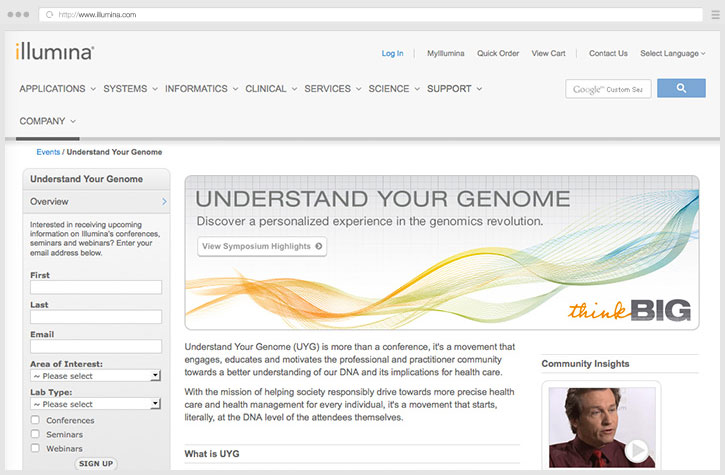Enable the Conferences checkbox

[36, 421]
